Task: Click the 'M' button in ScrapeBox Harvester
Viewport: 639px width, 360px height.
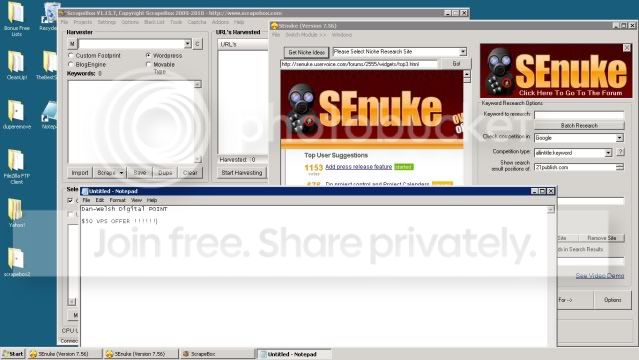Action: tap(72, 44)
